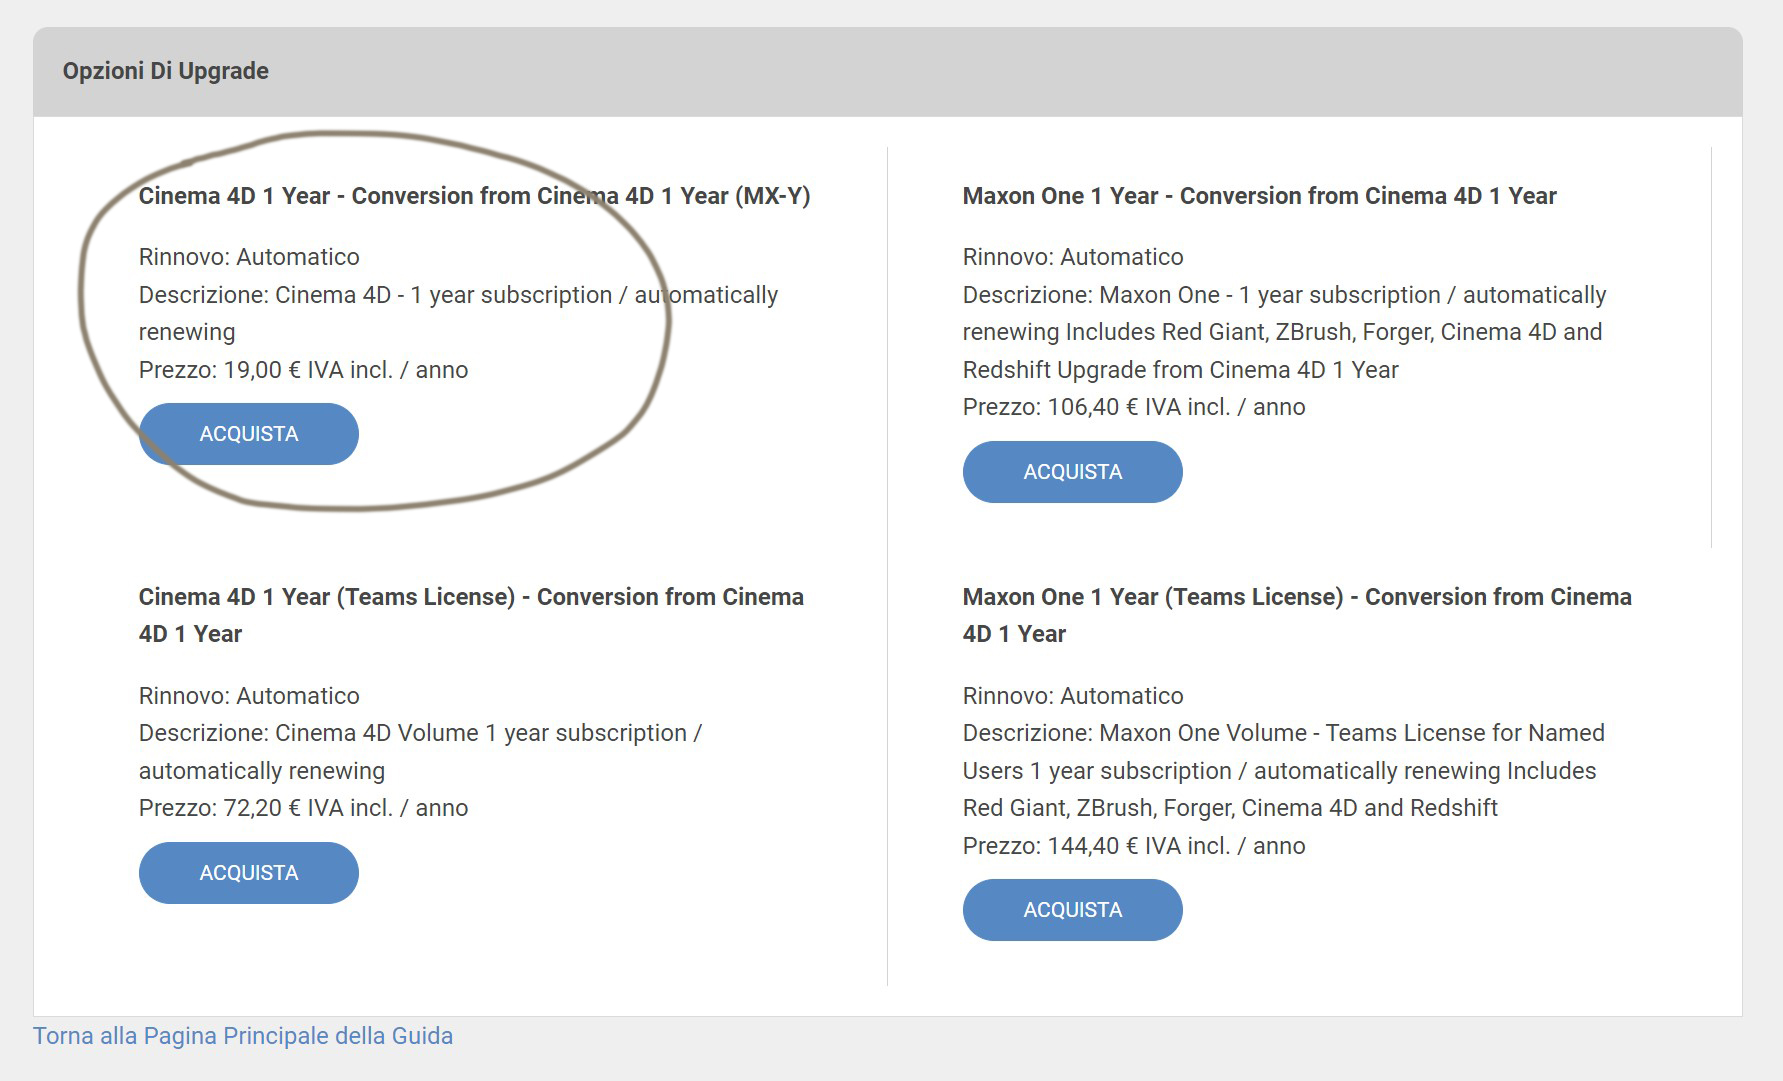Click description Maxon One - 1 year subscription
This screenshot has height=1081, width=1783.
coord(1285,333)
